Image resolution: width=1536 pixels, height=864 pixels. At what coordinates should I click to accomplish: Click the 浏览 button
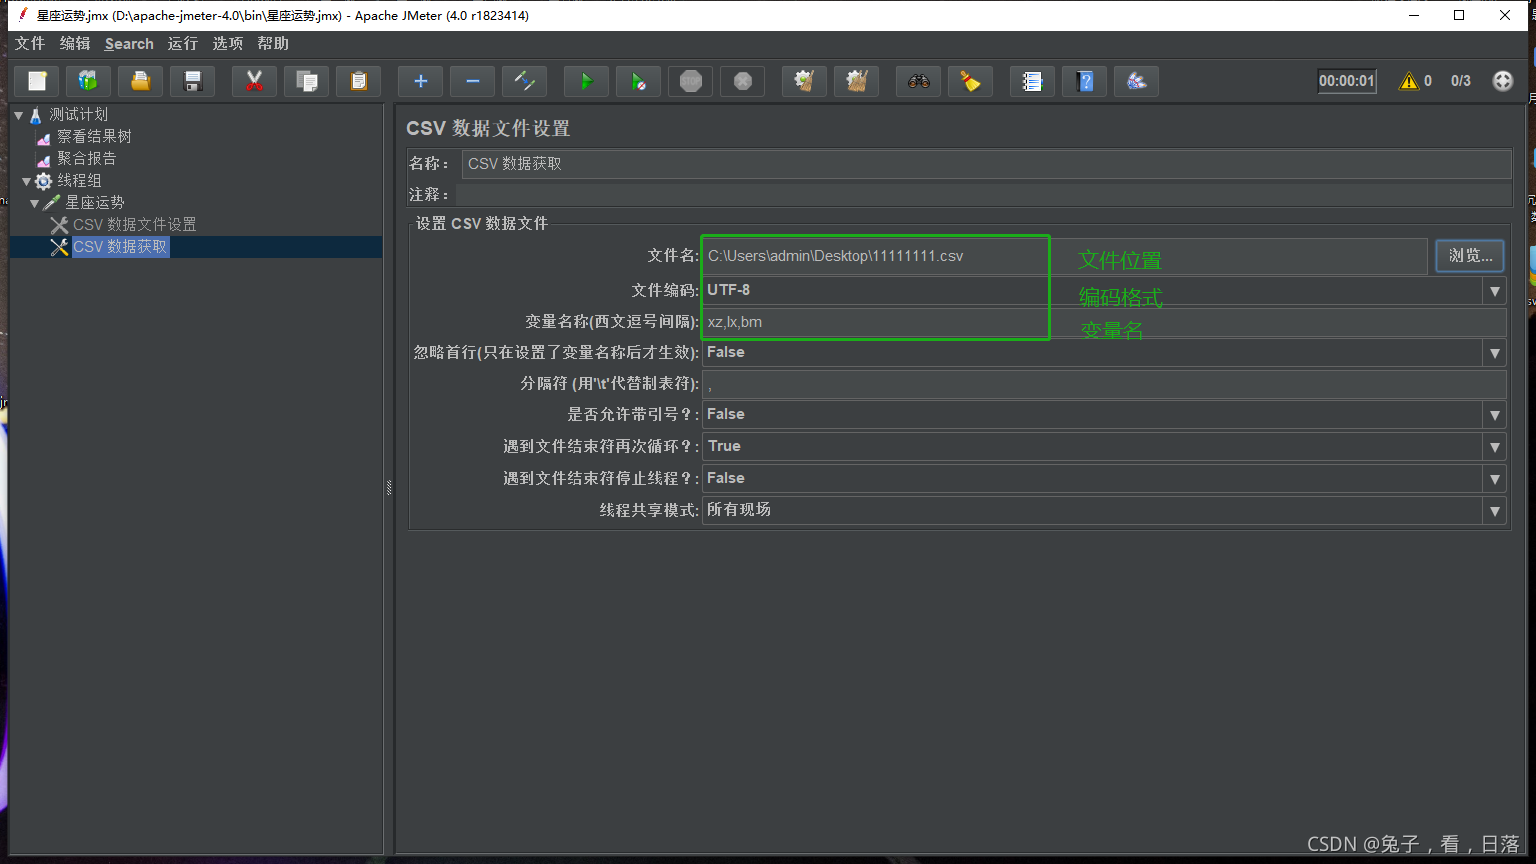coord(1469,255)
